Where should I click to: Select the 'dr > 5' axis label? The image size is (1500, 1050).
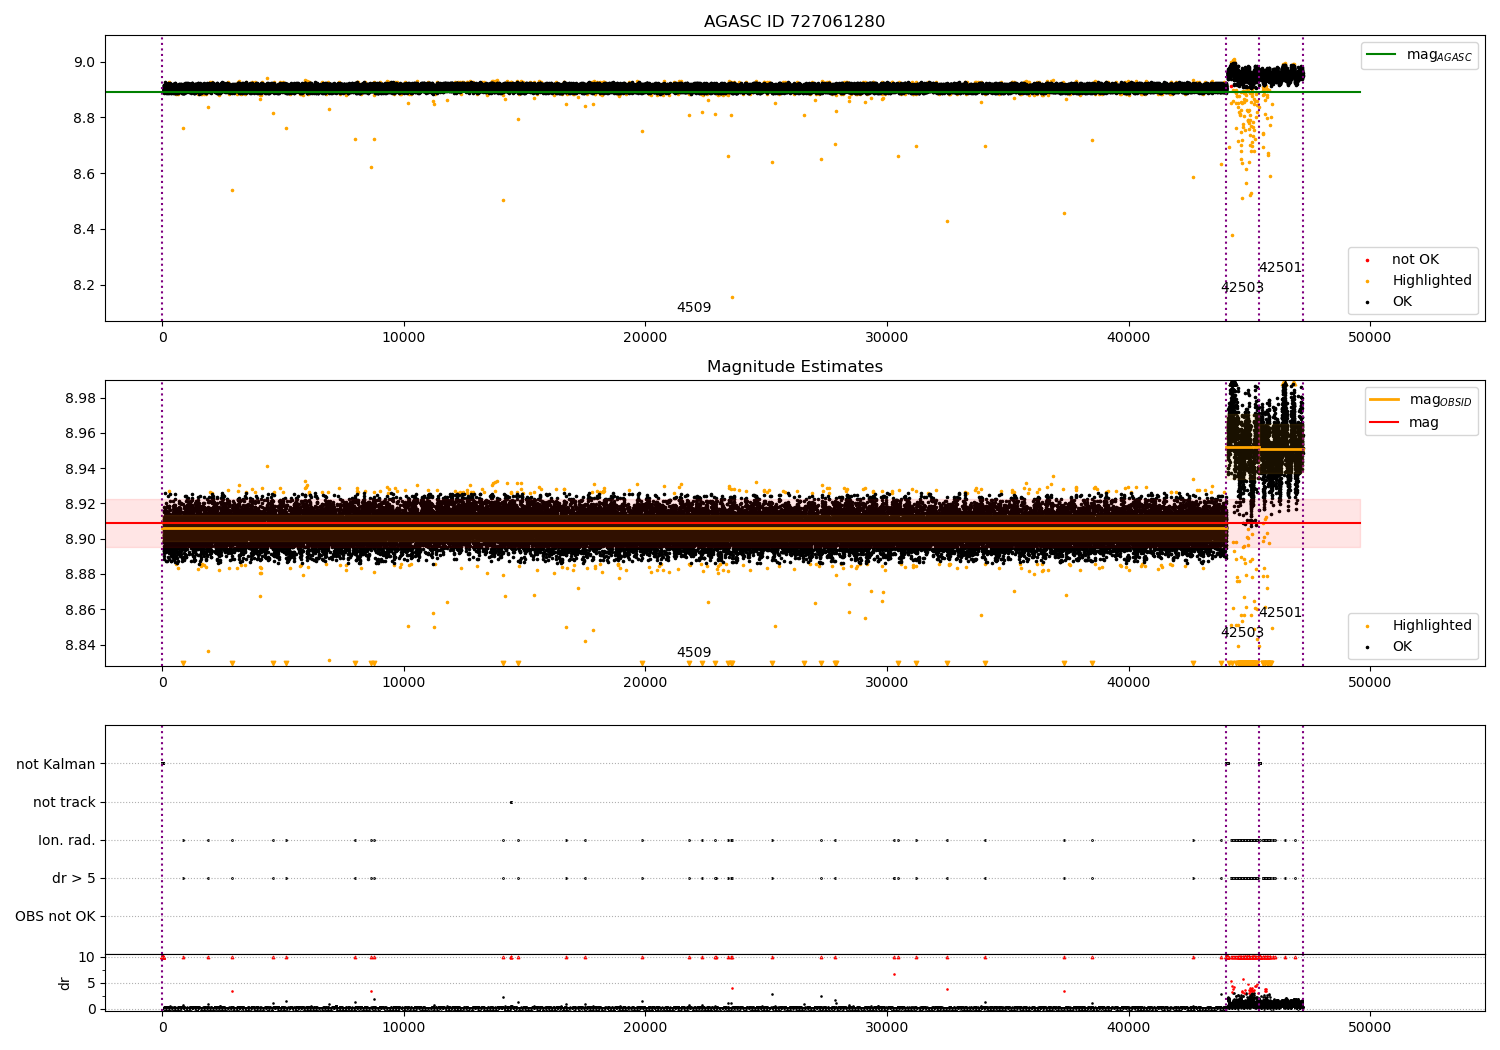pos(74,878)
